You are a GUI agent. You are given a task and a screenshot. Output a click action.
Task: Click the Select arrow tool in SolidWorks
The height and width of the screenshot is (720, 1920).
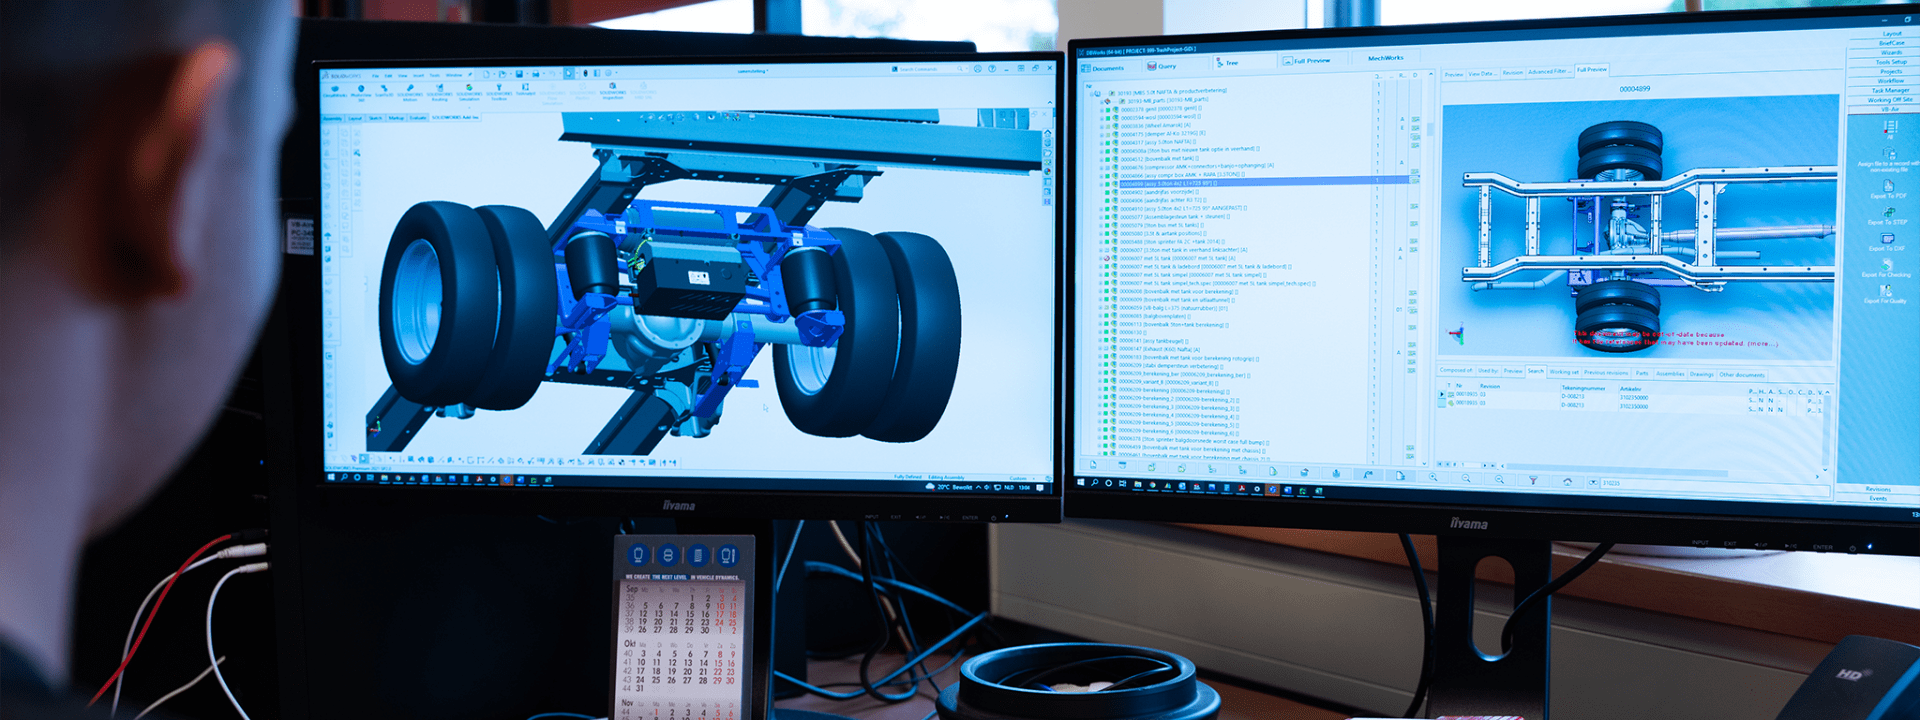point(568,73)
